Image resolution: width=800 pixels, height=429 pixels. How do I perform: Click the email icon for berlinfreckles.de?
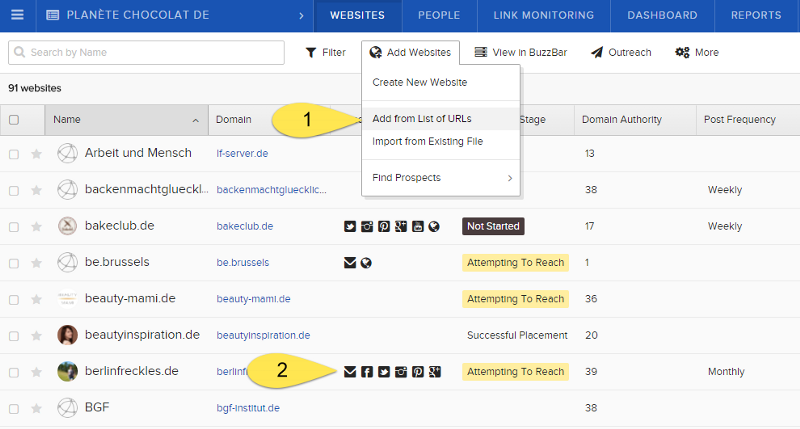coord(349,372)
